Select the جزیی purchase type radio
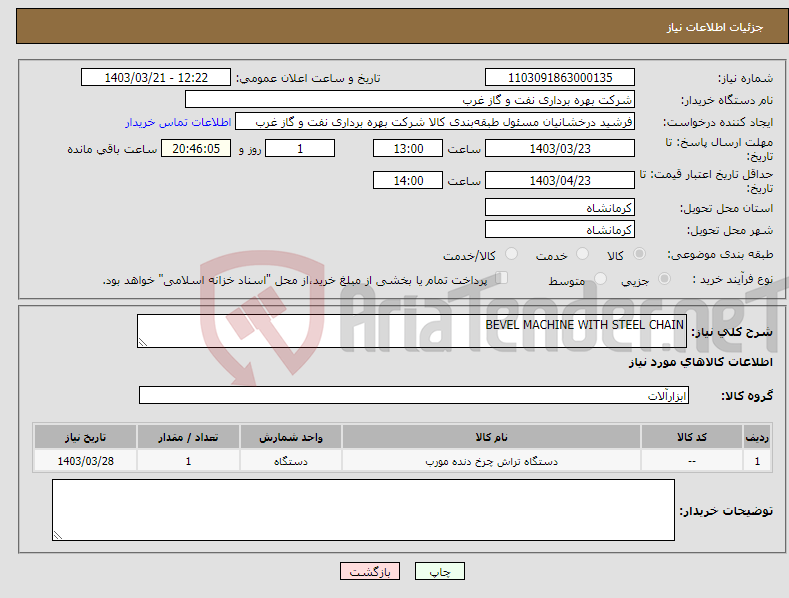The image size is (789, 598). pyautogui.click(x=664, y=278)
